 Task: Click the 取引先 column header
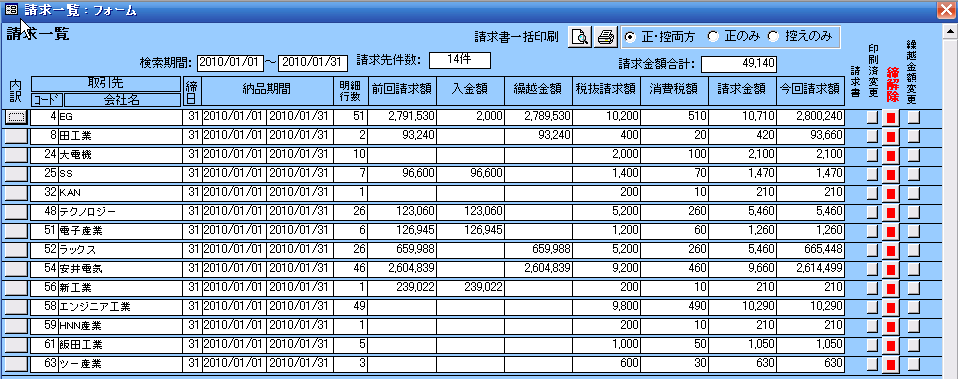click(106, 84)
